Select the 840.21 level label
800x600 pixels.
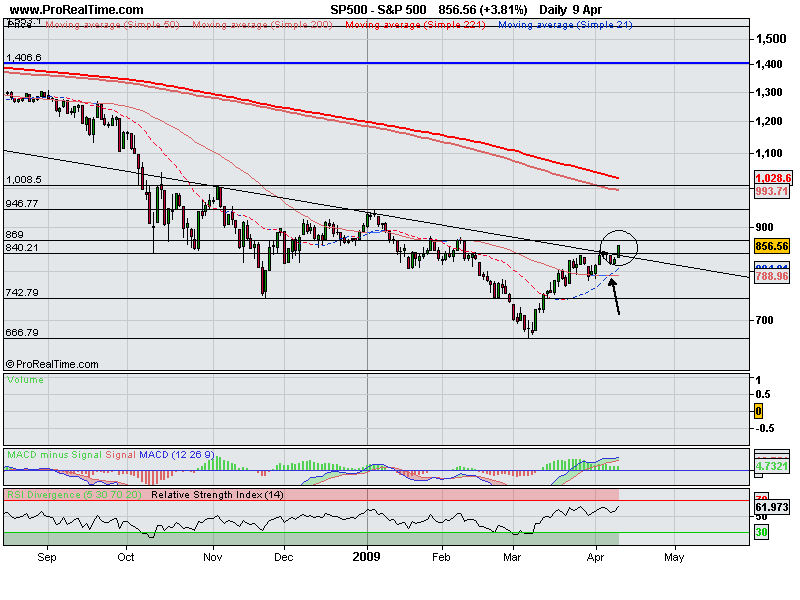coord(22,247)
